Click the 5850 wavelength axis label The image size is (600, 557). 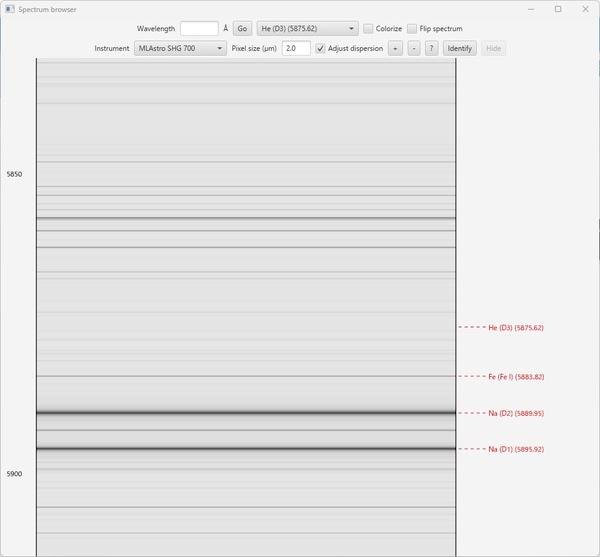point(14,174)
